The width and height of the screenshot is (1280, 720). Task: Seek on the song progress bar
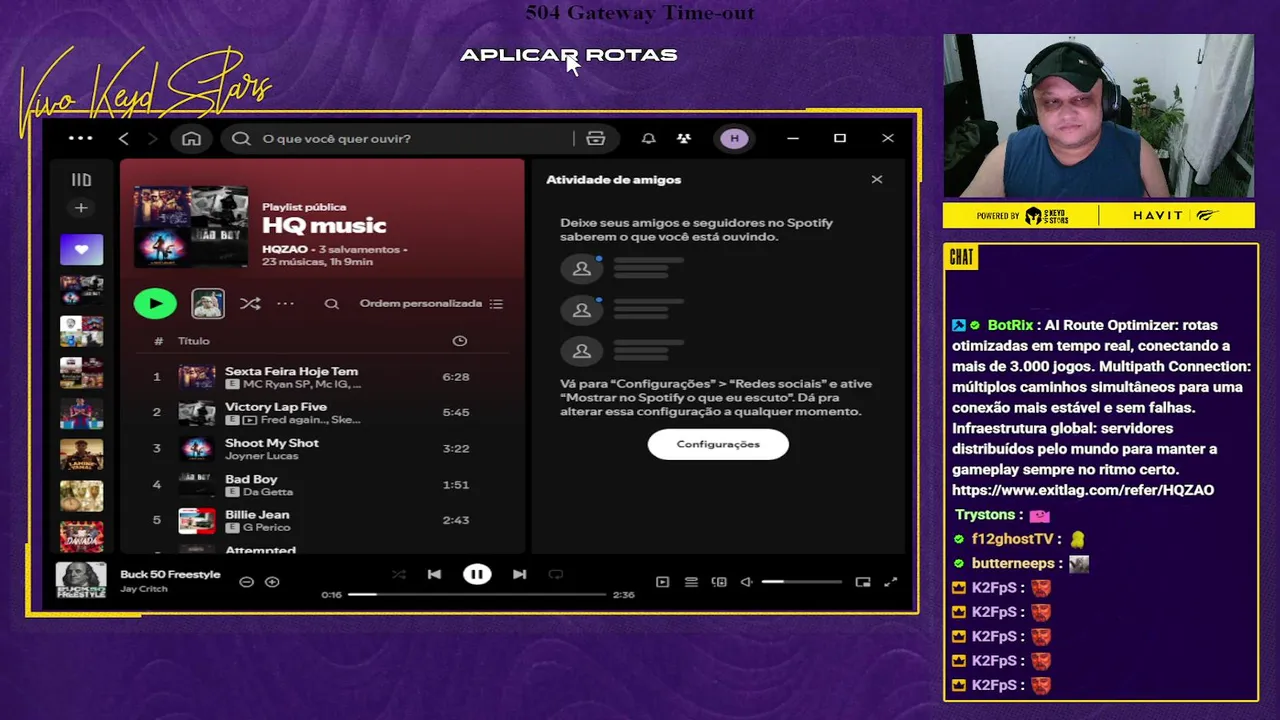(478, 594)
